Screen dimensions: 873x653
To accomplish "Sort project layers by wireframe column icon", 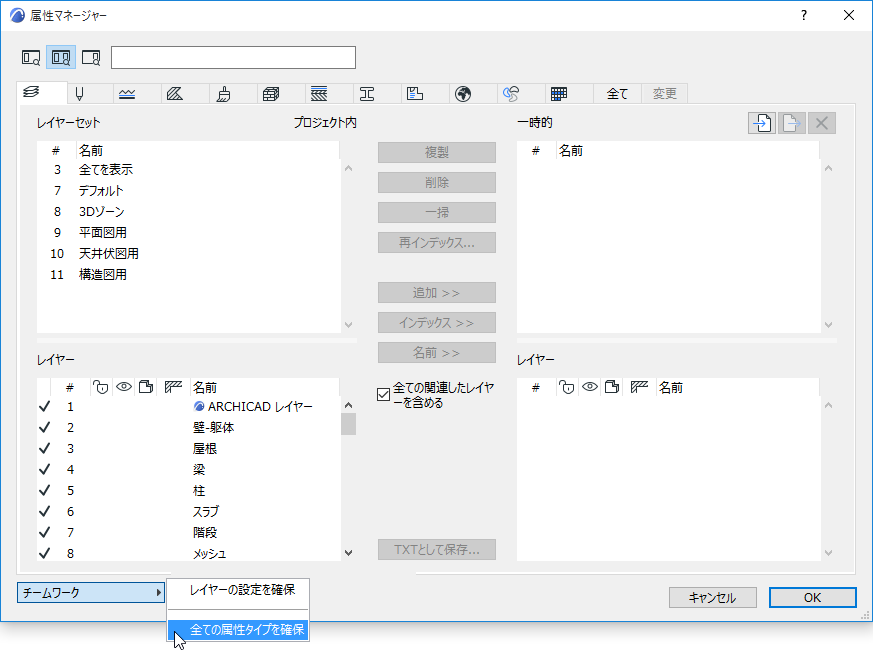I will (146, 387).
